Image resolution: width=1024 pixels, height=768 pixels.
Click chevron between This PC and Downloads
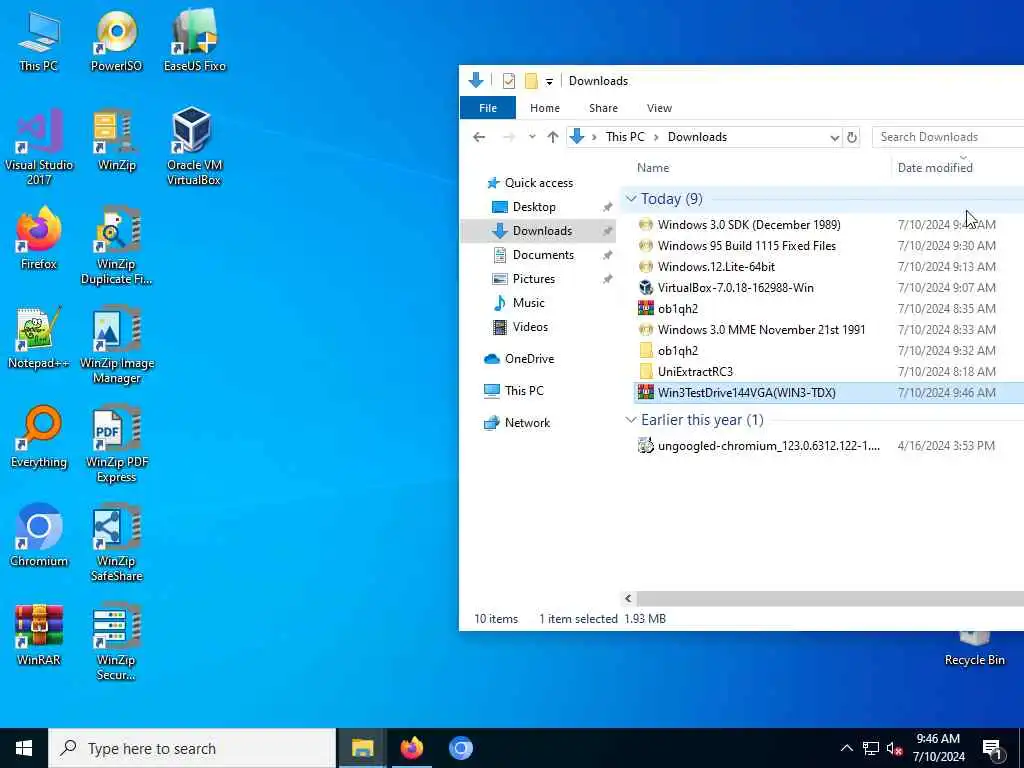(655, 137)
